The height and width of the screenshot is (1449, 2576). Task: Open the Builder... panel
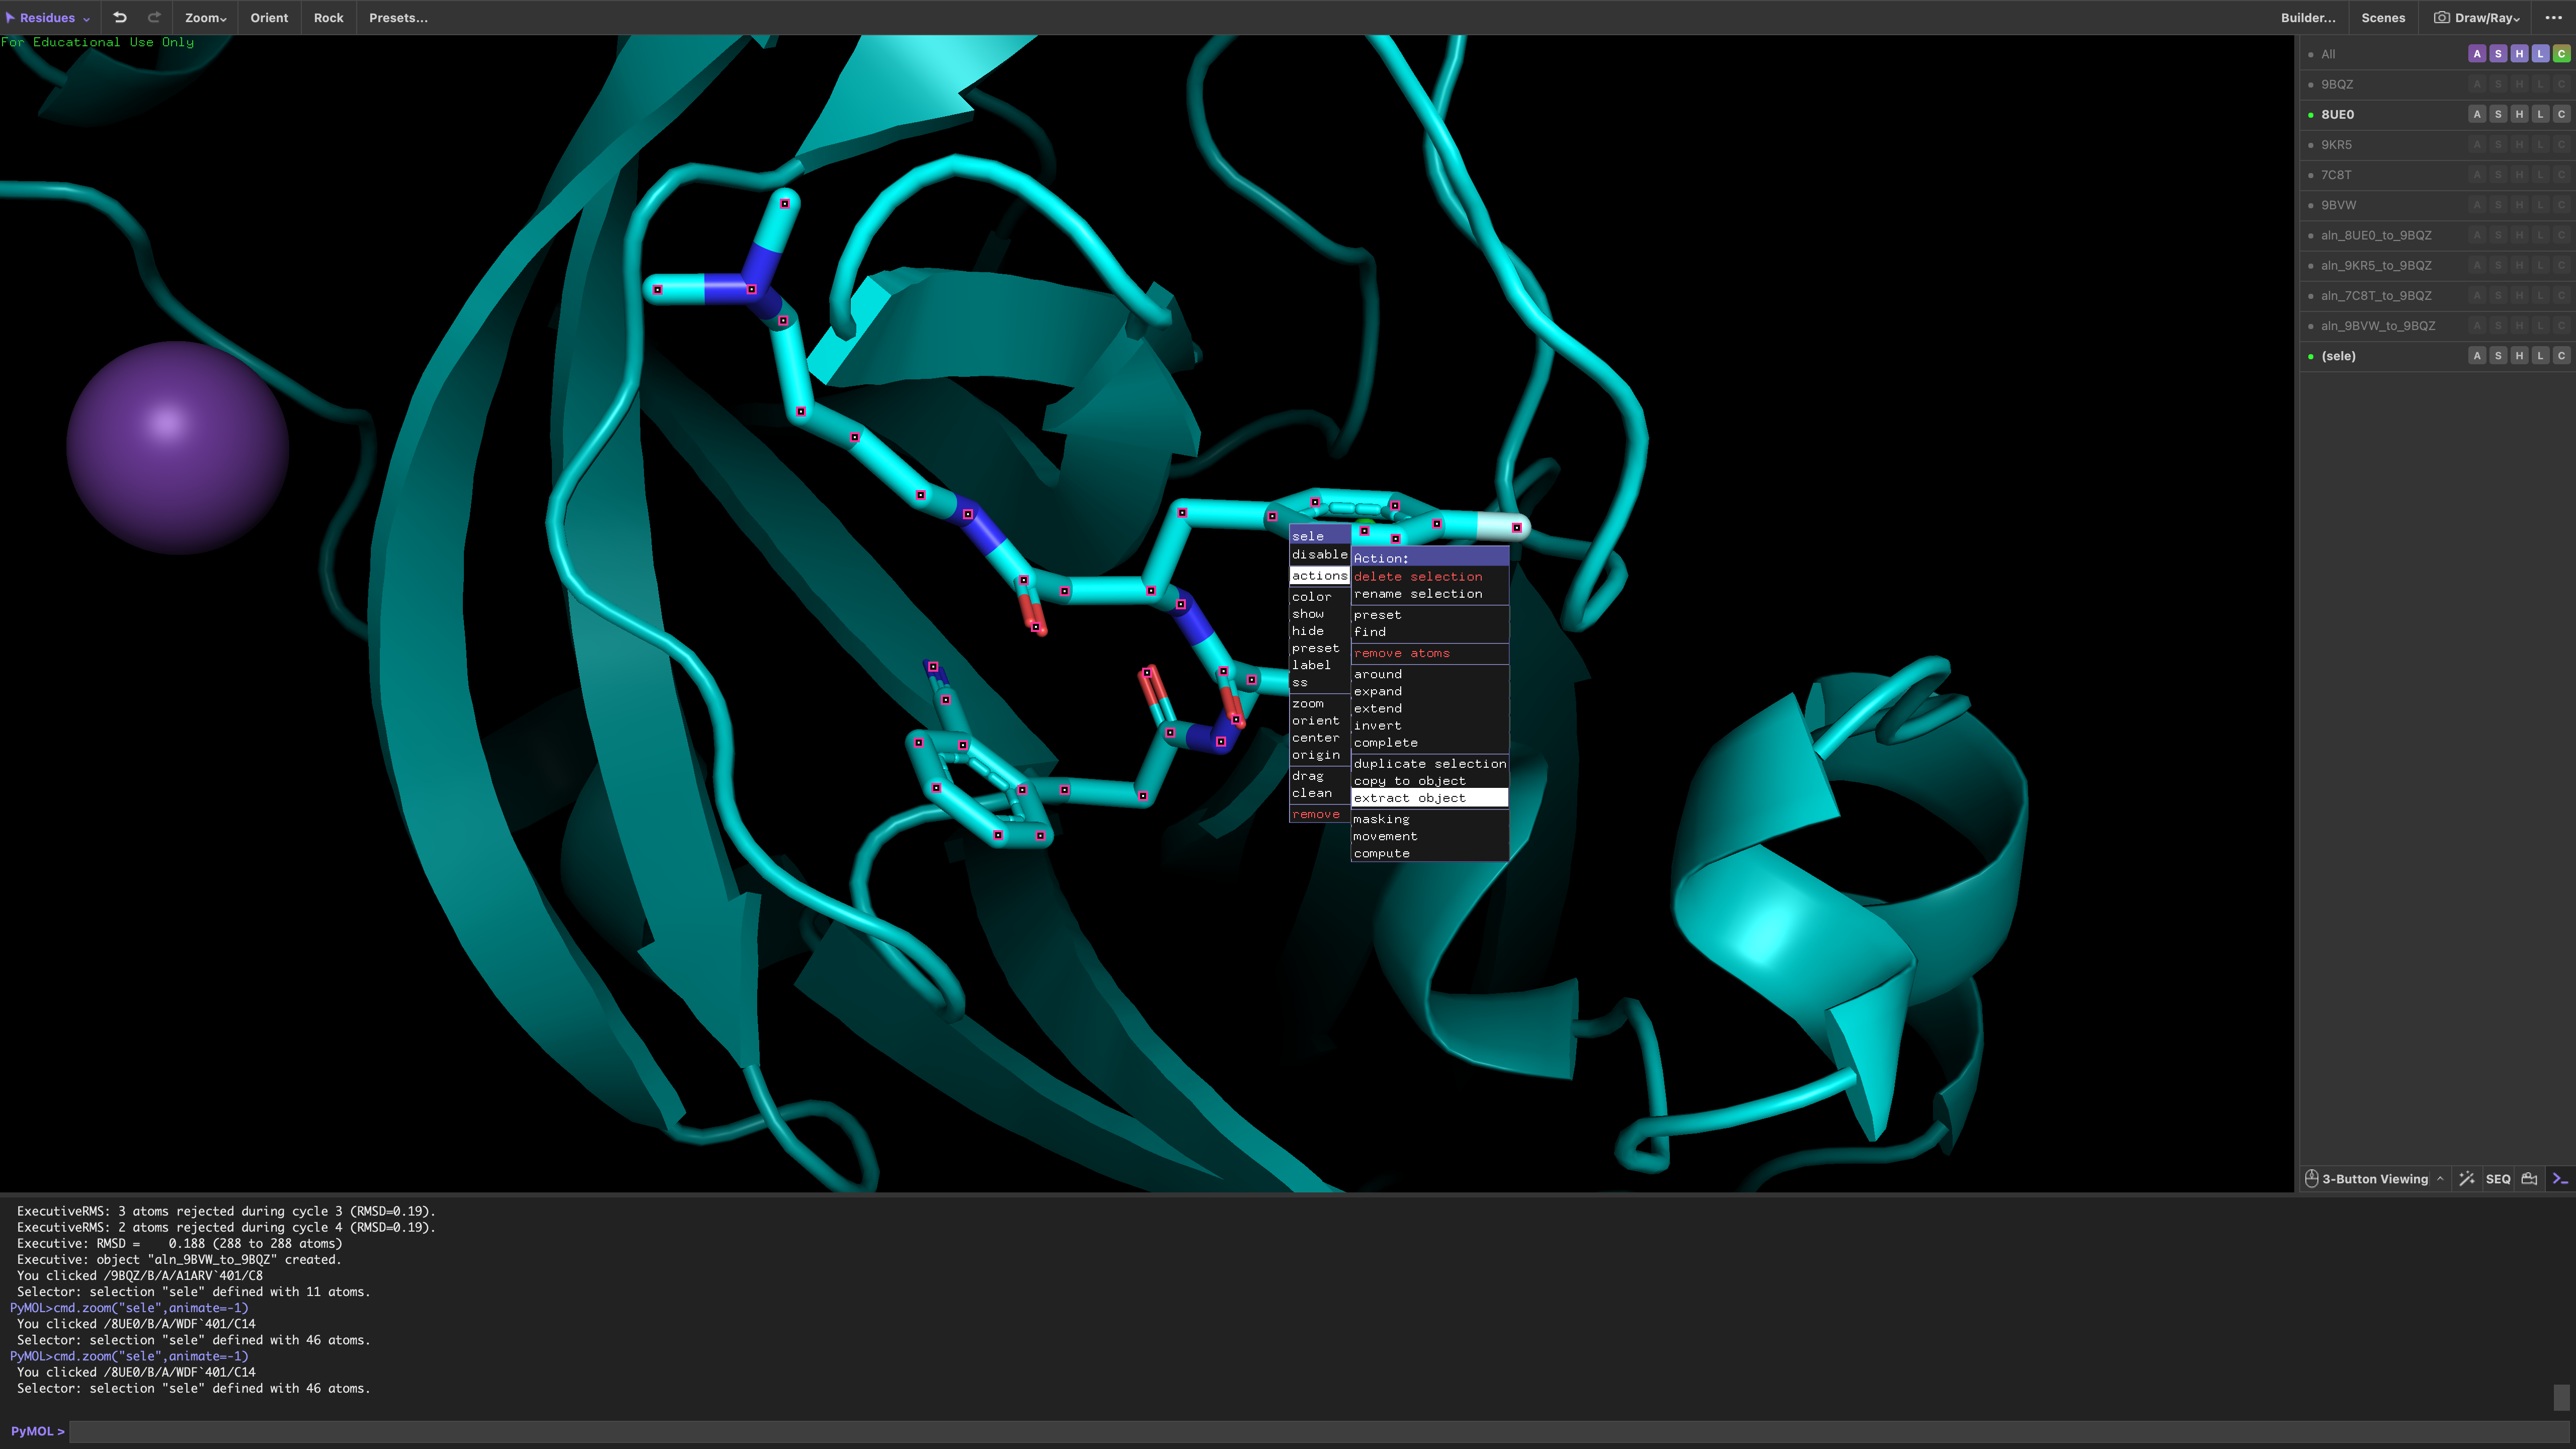click(x=2307, y=17)
